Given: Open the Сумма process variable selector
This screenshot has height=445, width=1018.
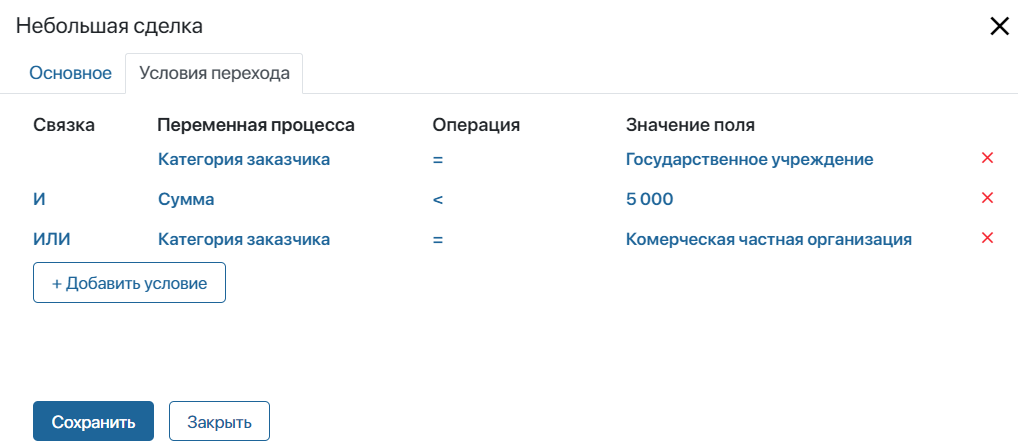Looking at the screenshot, I should tap(186, 199).
